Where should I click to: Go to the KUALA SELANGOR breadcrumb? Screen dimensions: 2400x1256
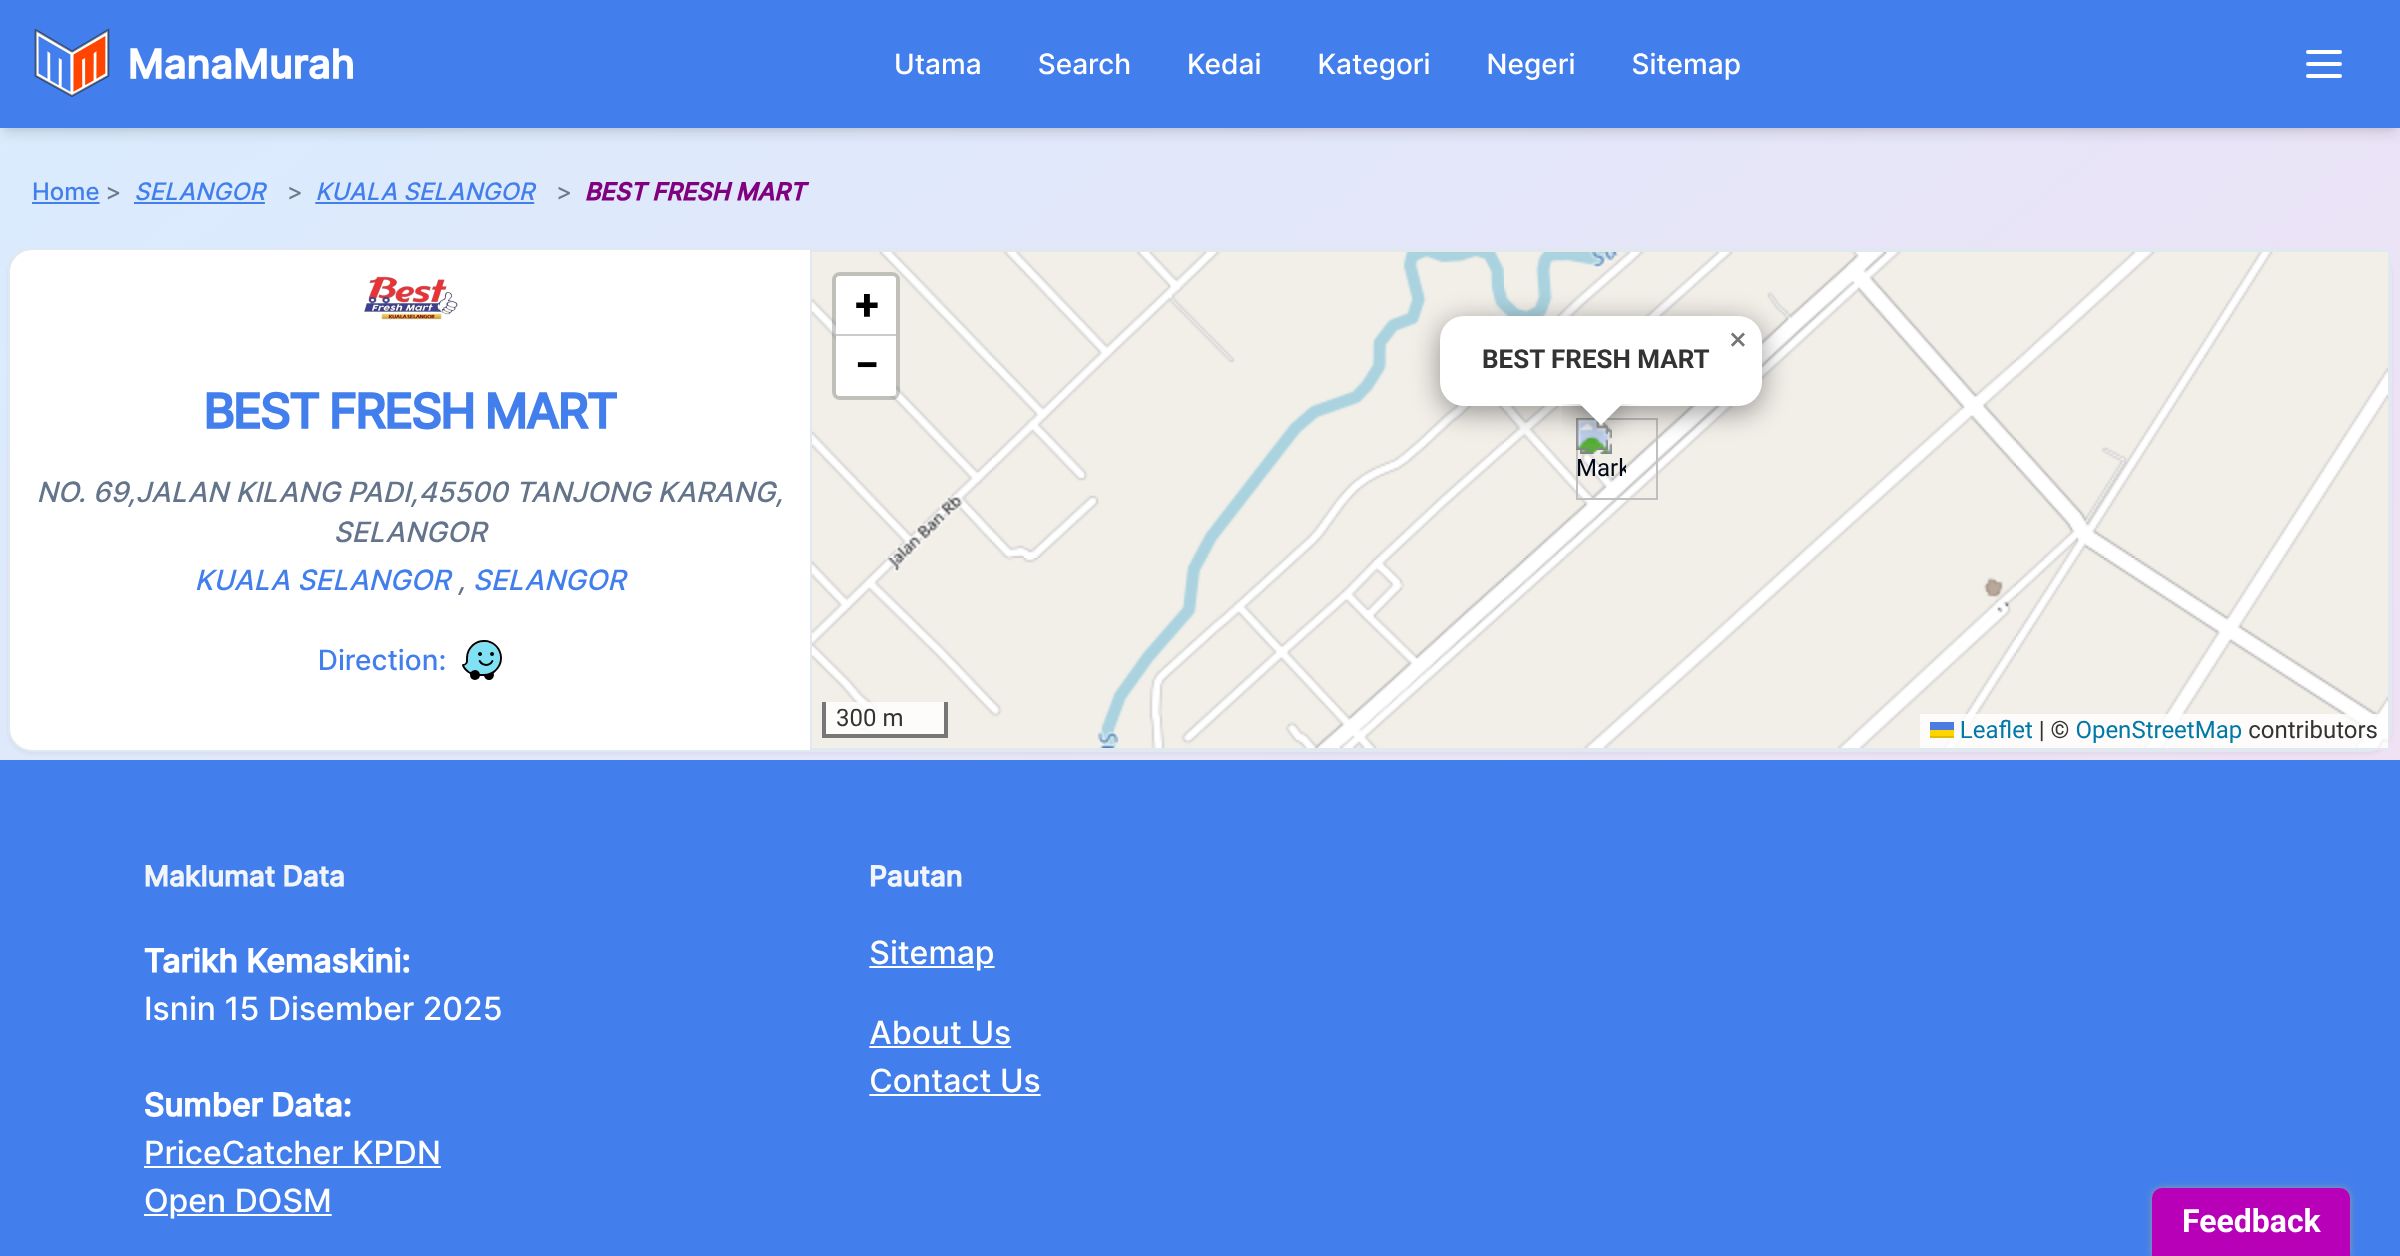coord(425,191)
